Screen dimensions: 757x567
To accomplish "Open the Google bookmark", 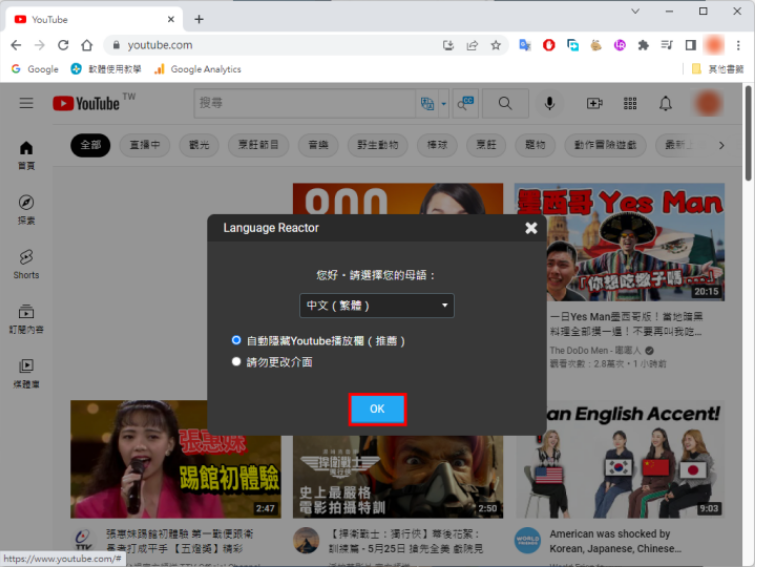I will coord(35,69).
